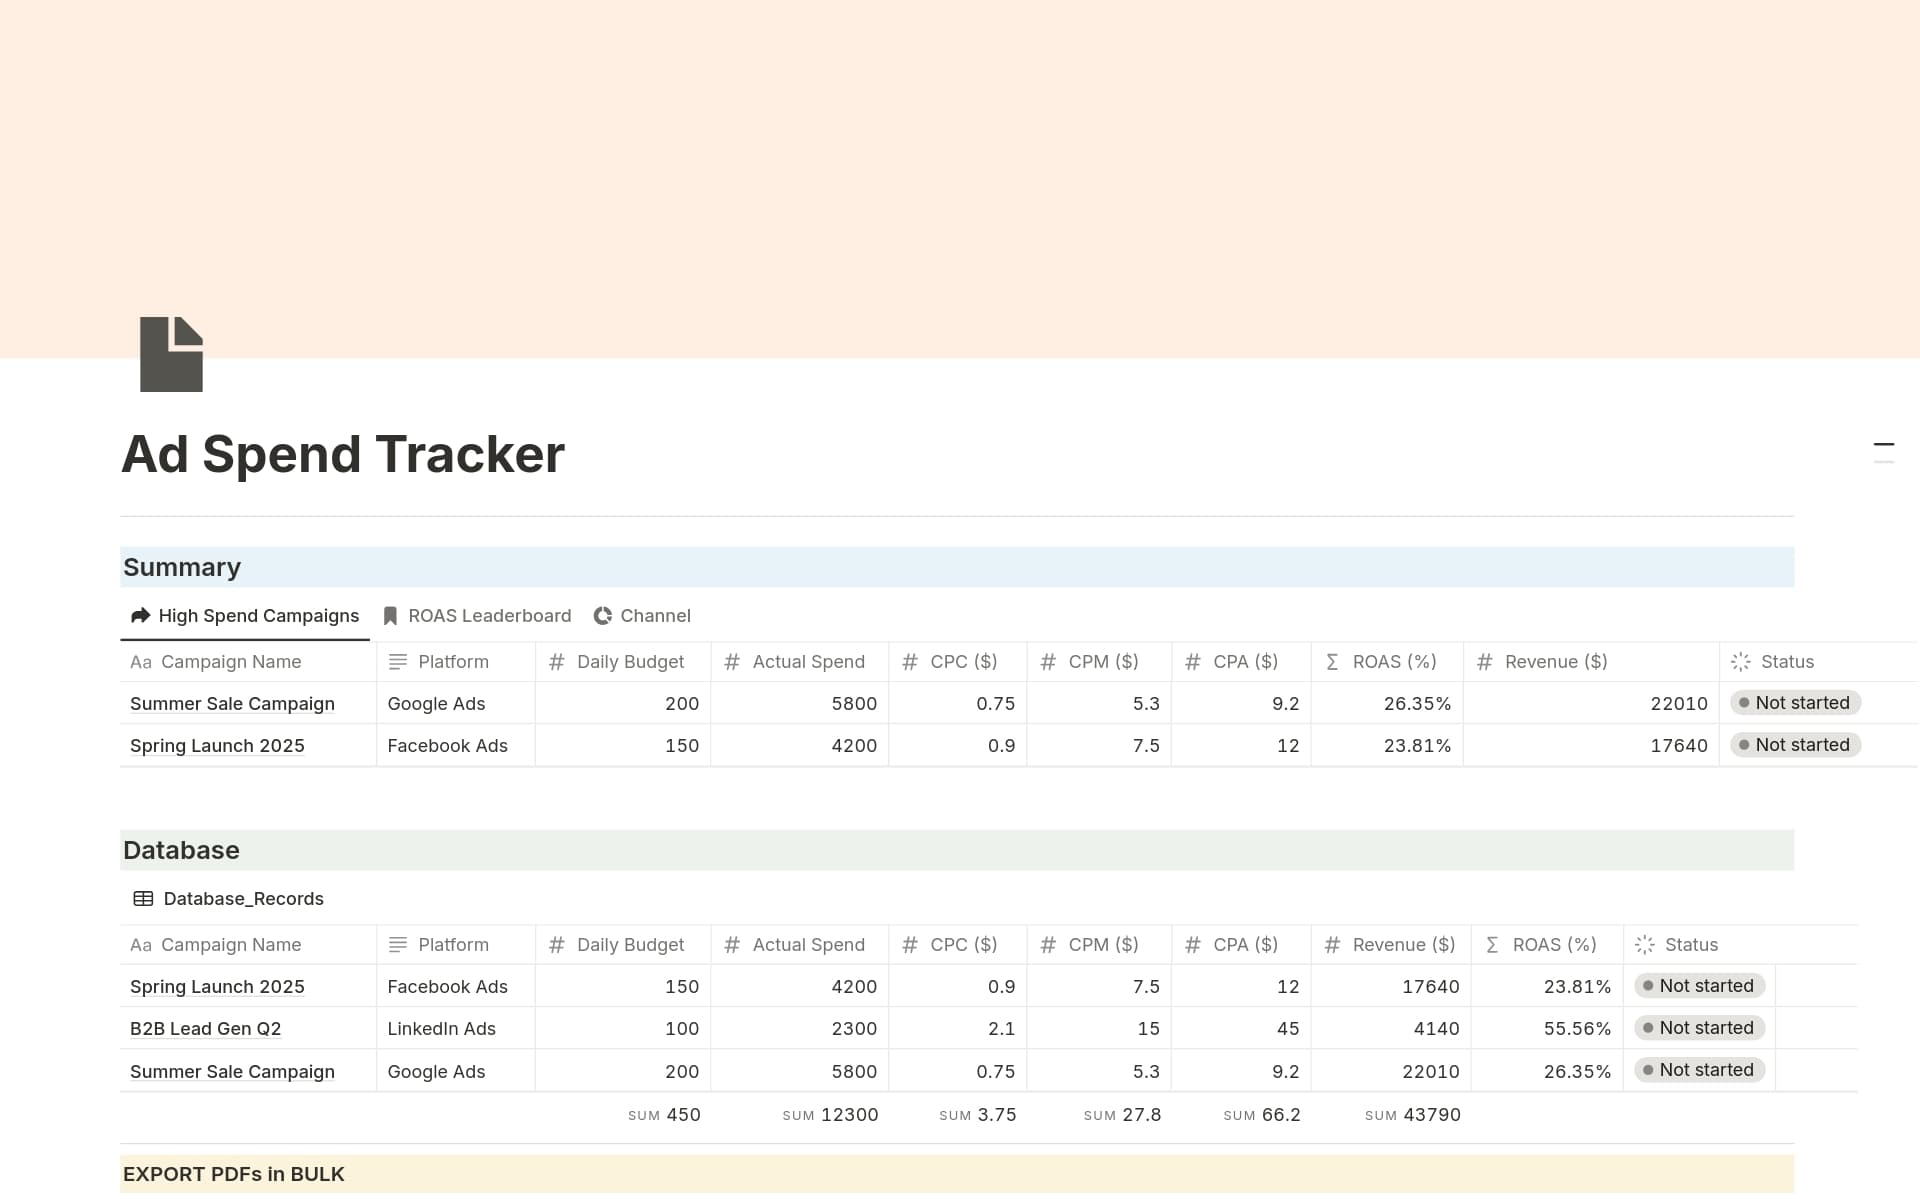Click the bookmark icon beside ROAS Leaderboard
This screenshot has height=1199, width=1920.
point(389,615)
